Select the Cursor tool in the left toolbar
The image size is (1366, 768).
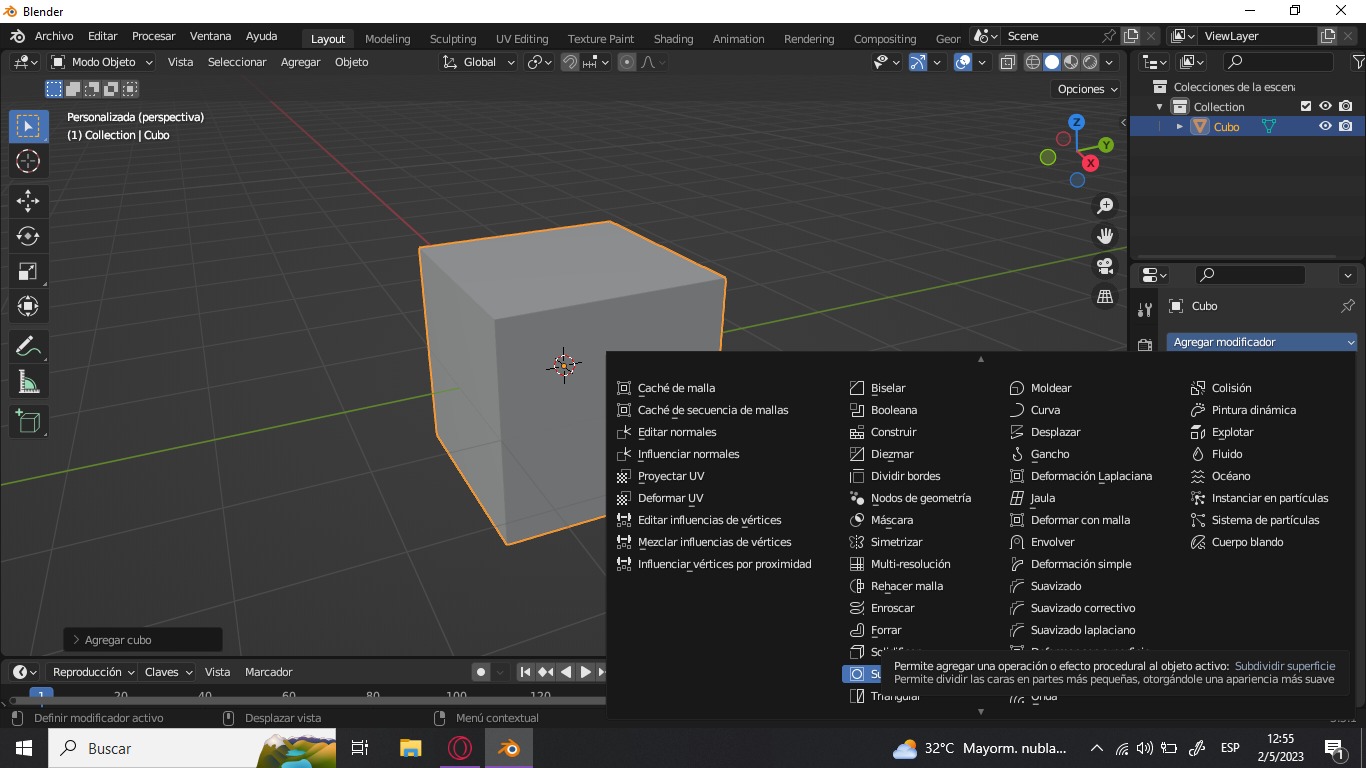(28, 161)
